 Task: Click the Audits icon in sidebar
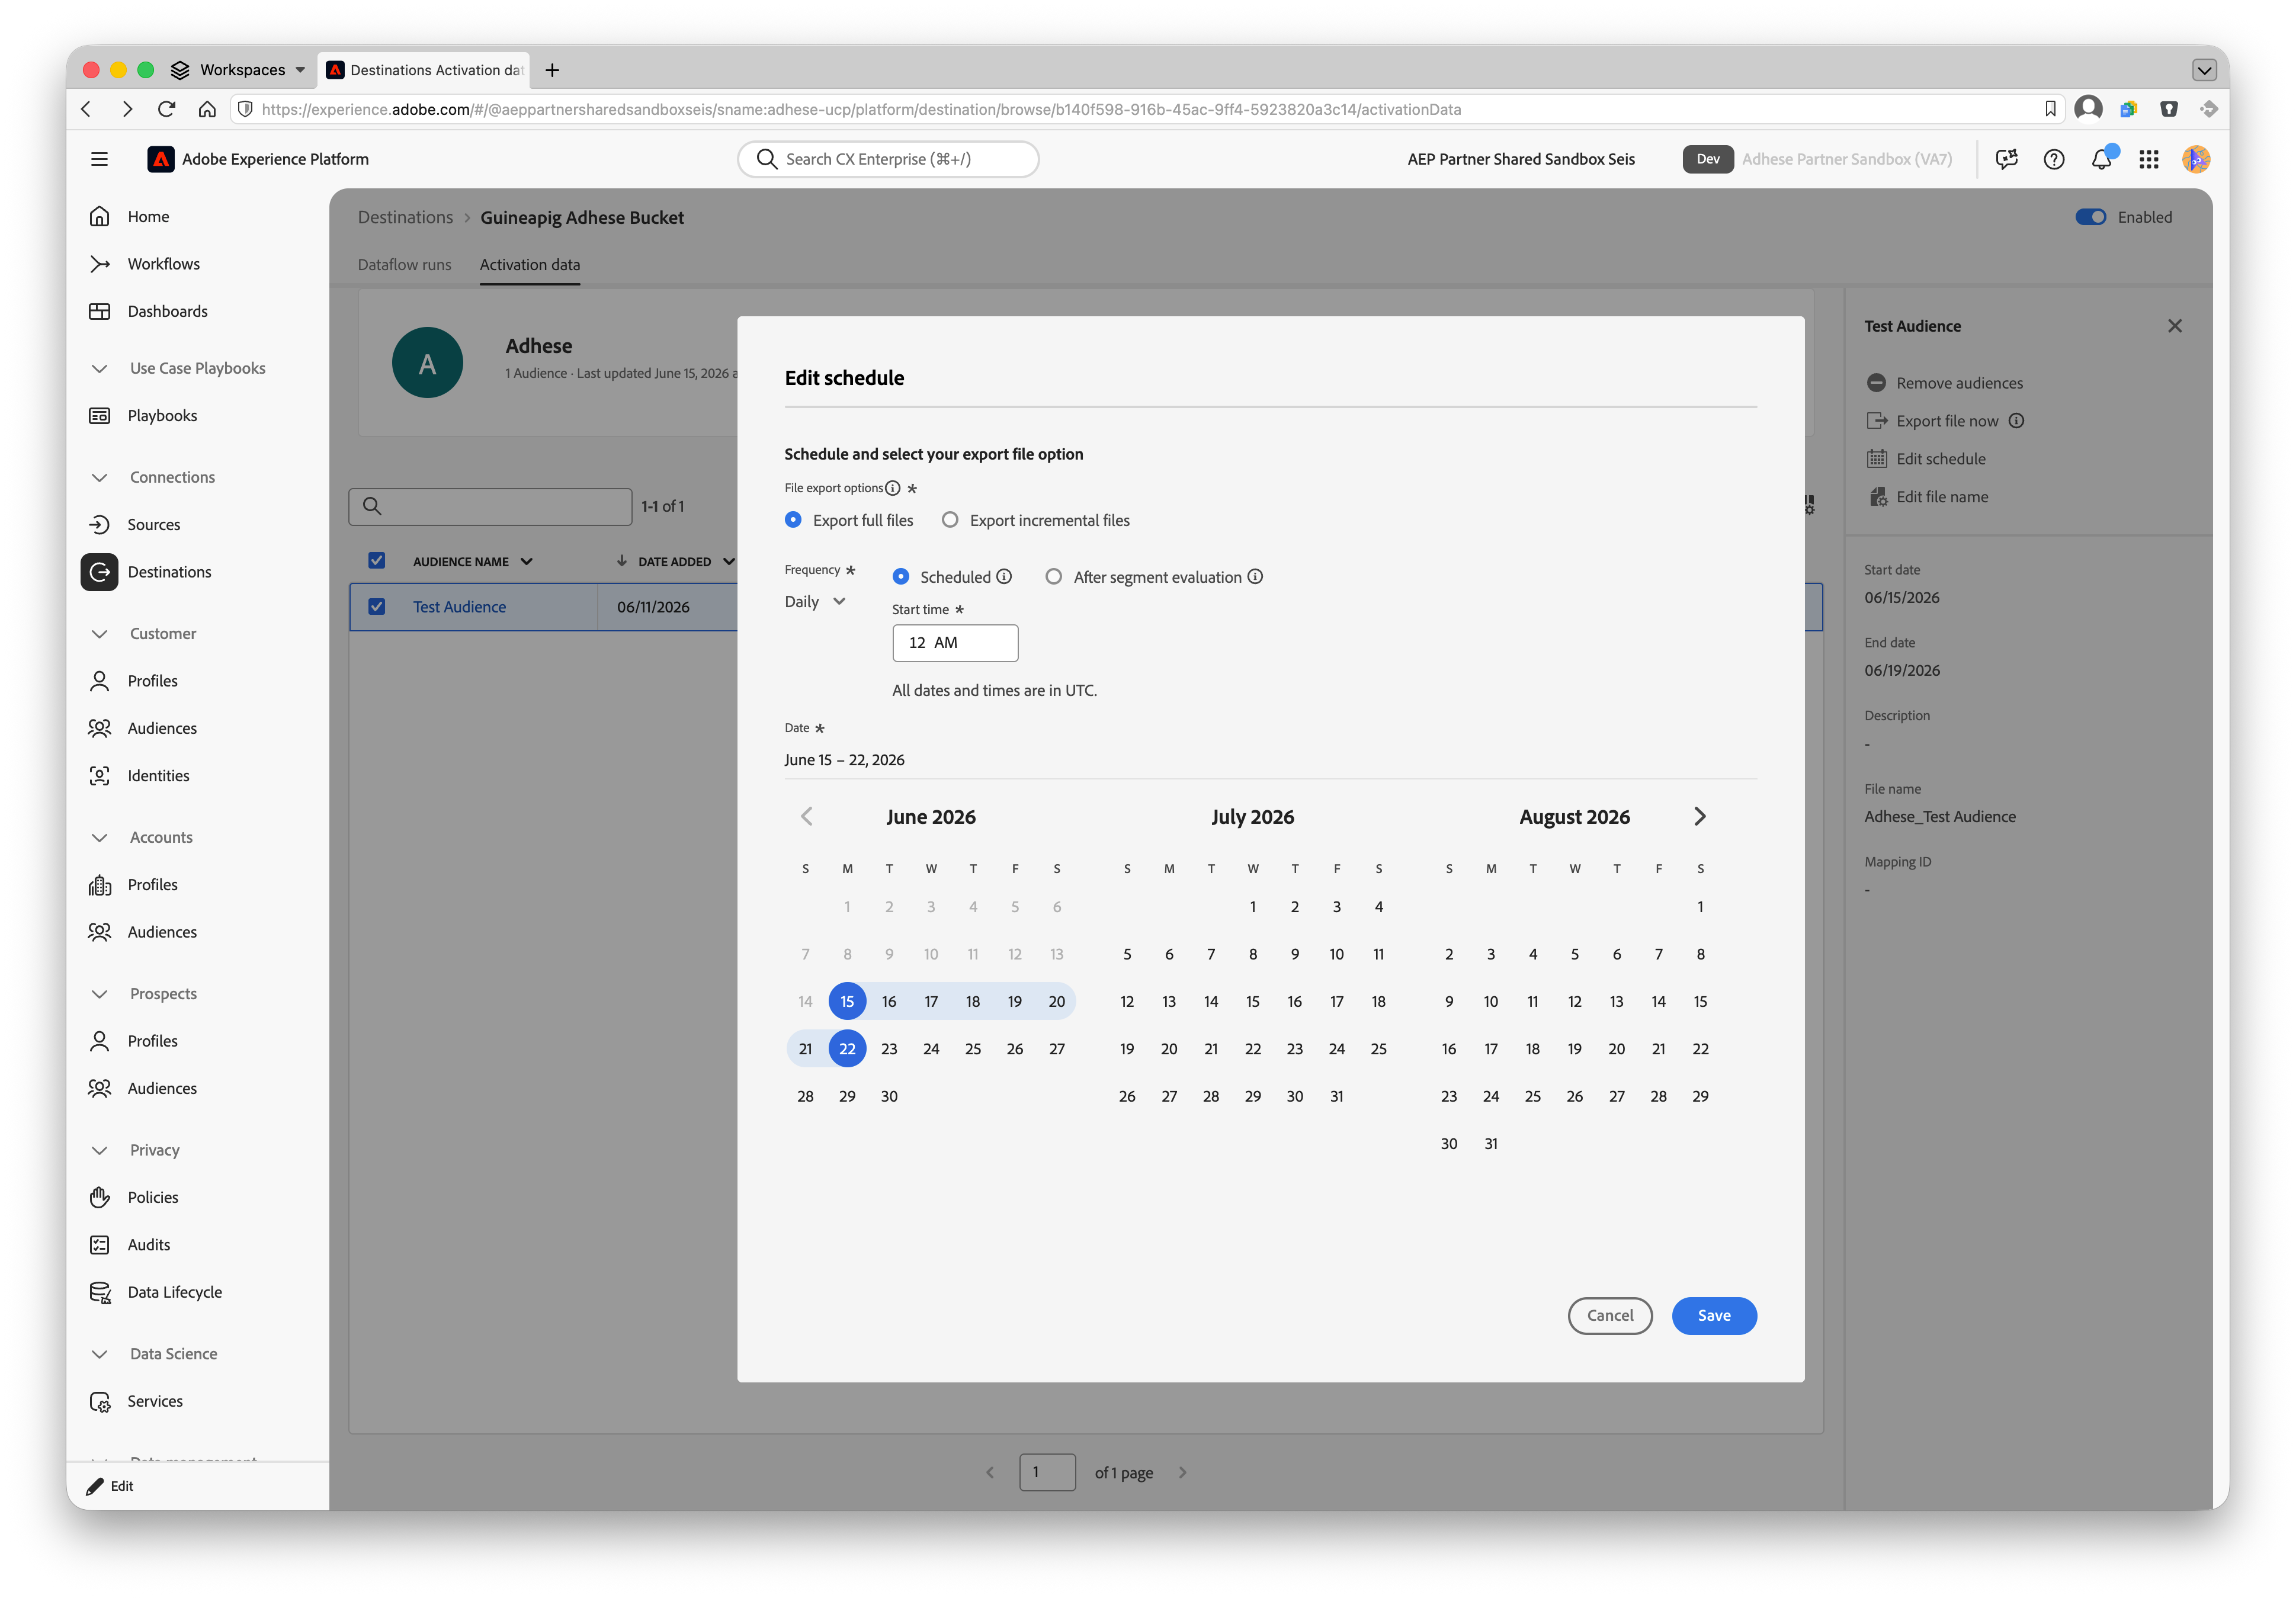pos(99,1244)
